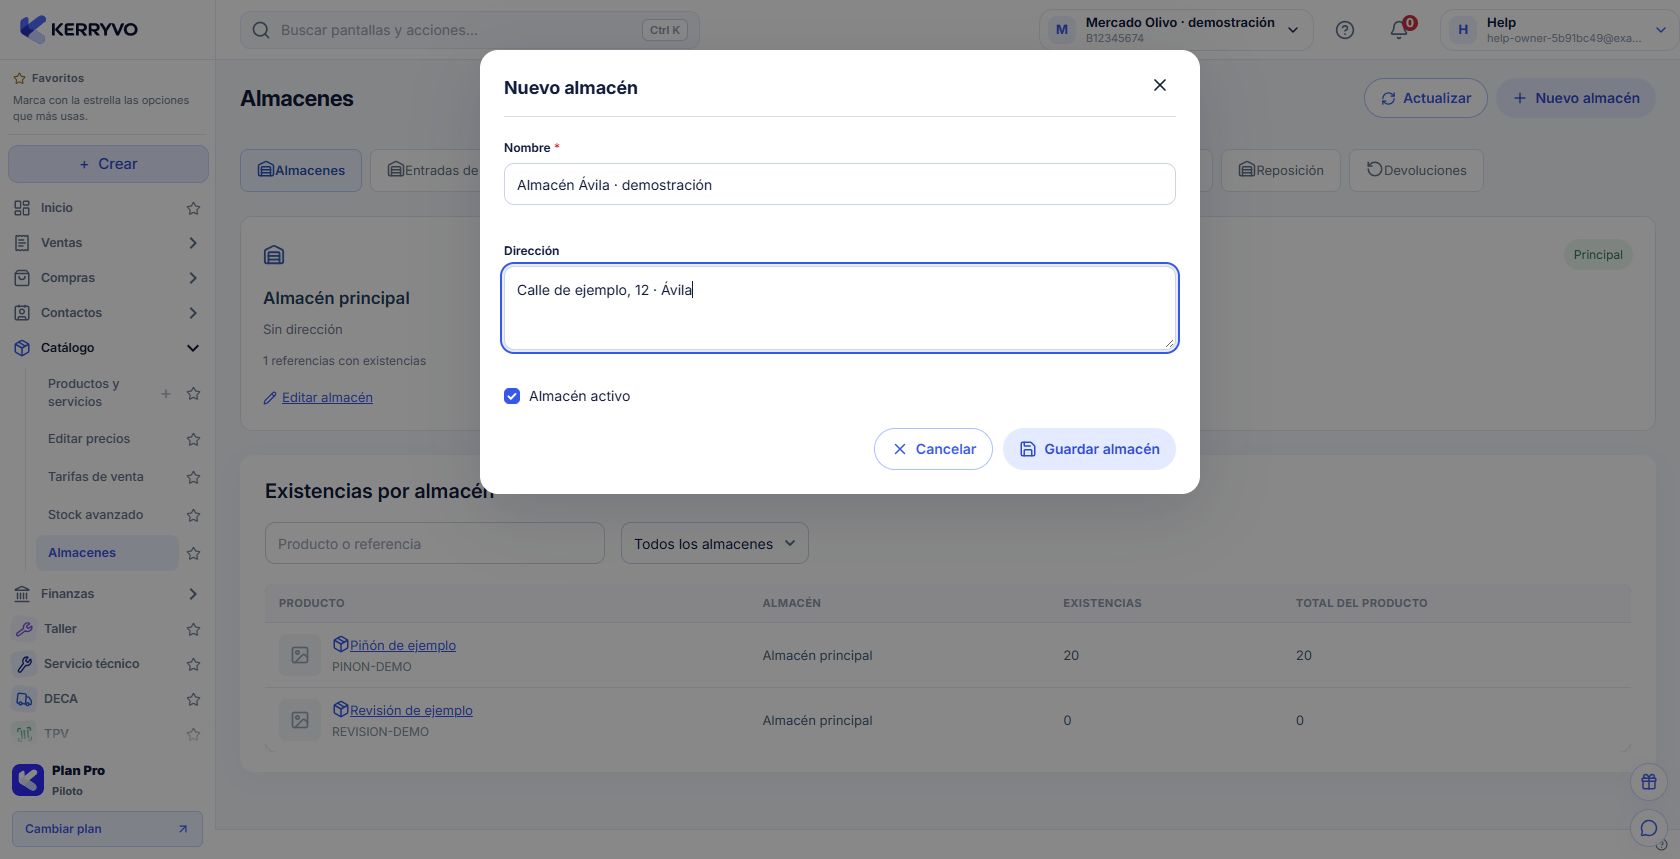This screenshot has width=1680, height=859.
Task: Star Stock avanzado as a favorite
Action: click(x=194, y=515)
